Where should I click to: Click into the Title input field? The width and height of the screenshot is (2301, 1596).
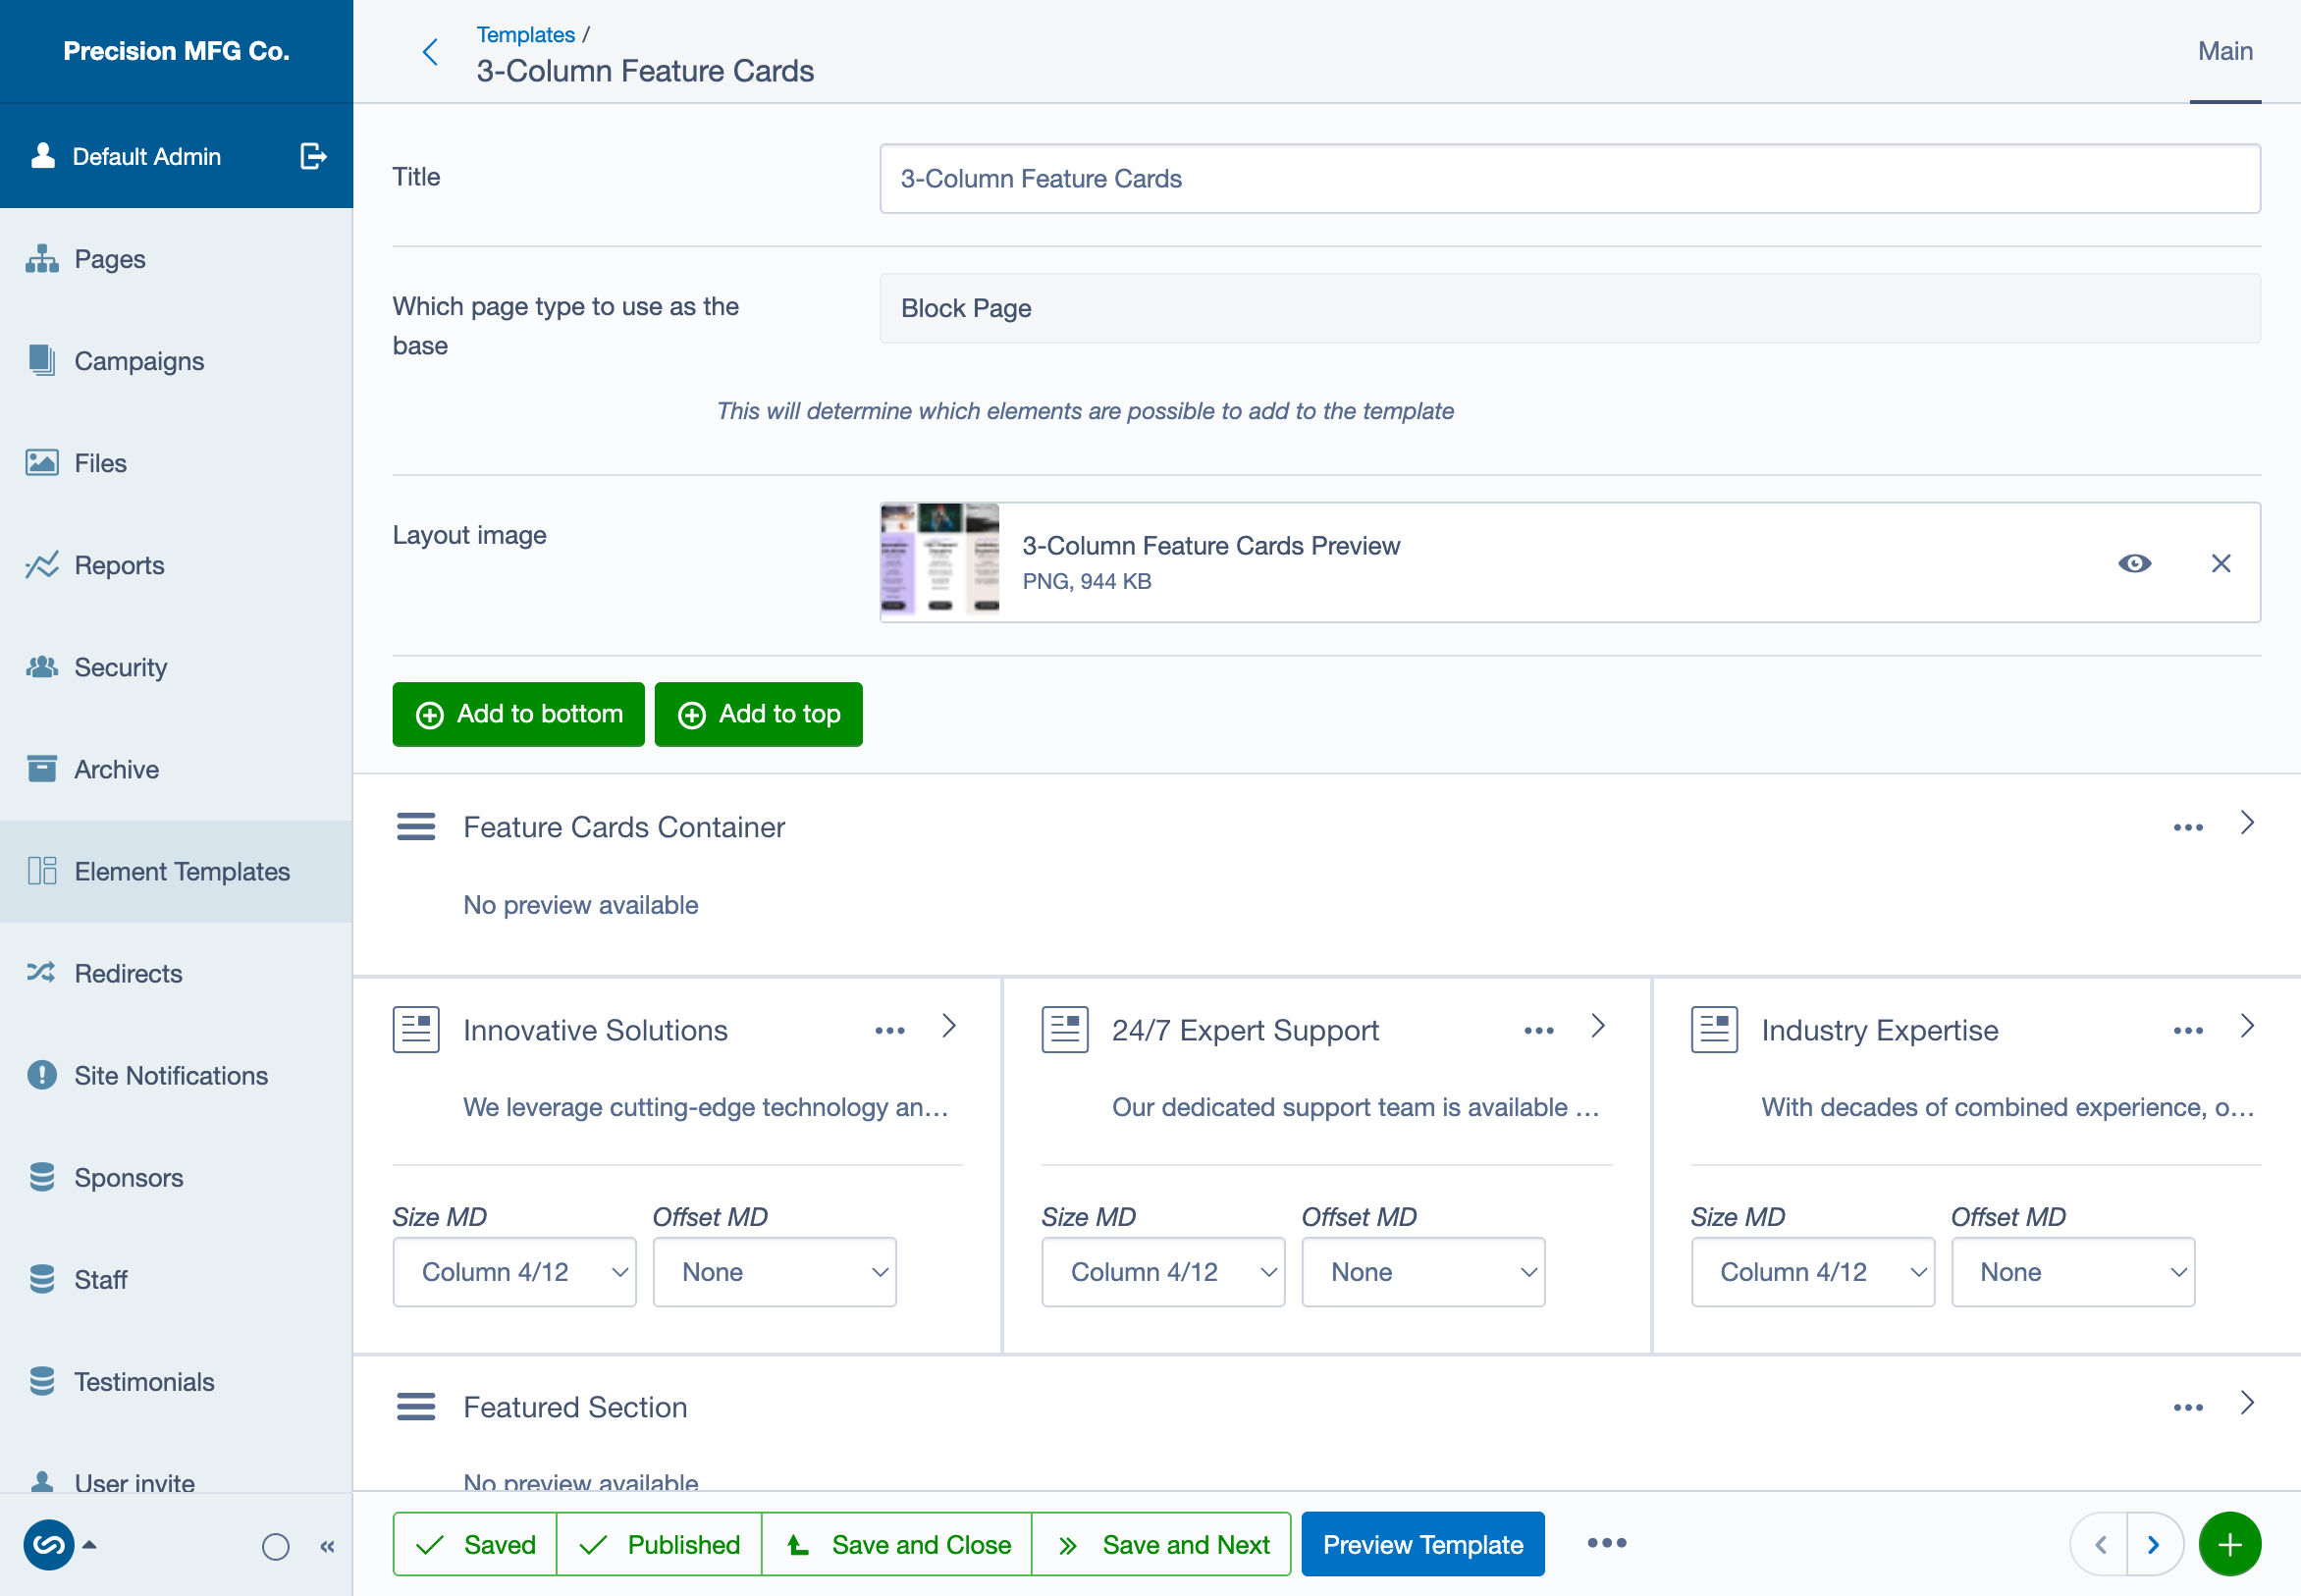[1569, 179]
